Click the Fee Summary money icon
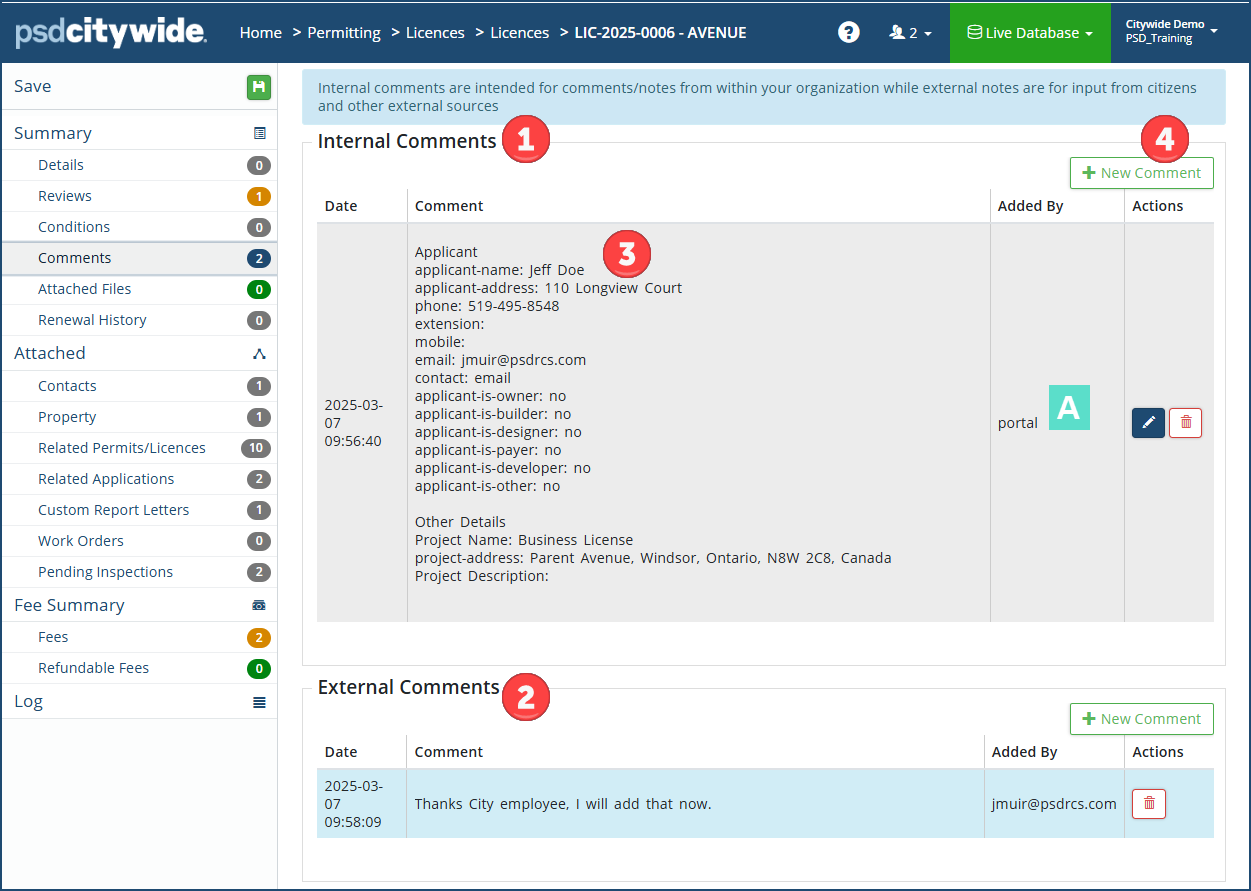Screen dimensions: 1251x891 (260, 605)
